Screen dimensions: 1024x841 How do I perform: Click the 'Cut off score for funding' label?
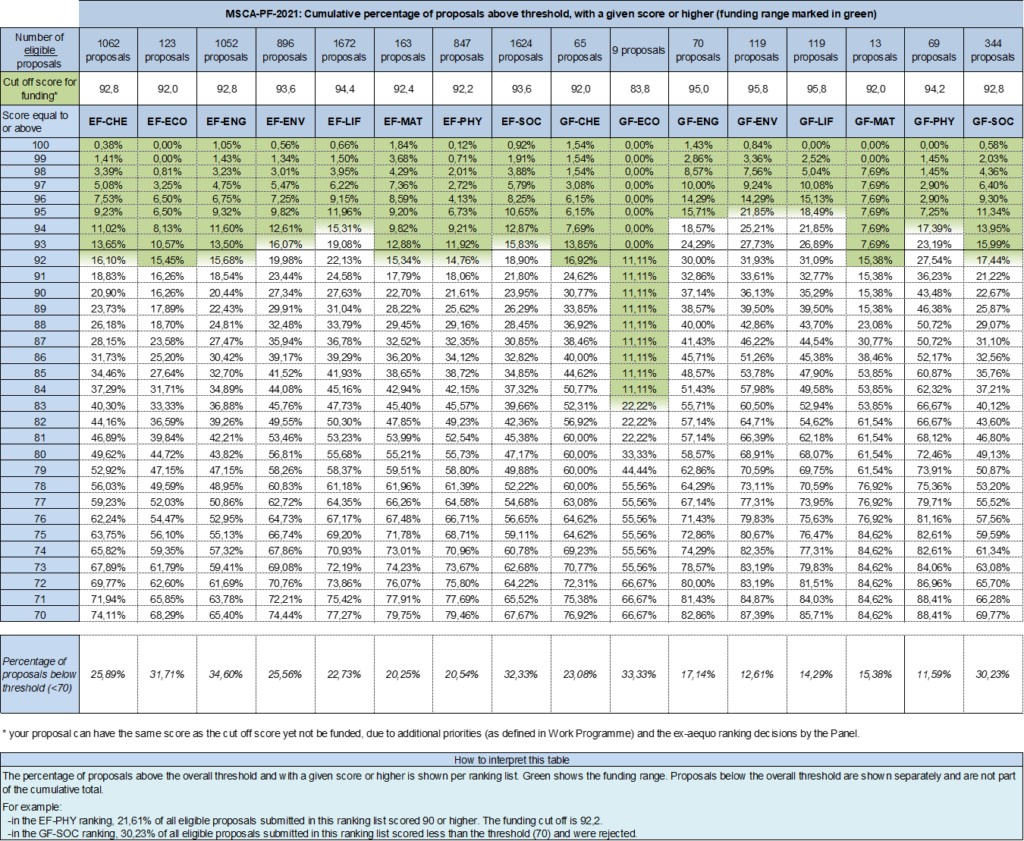(39, 87)
